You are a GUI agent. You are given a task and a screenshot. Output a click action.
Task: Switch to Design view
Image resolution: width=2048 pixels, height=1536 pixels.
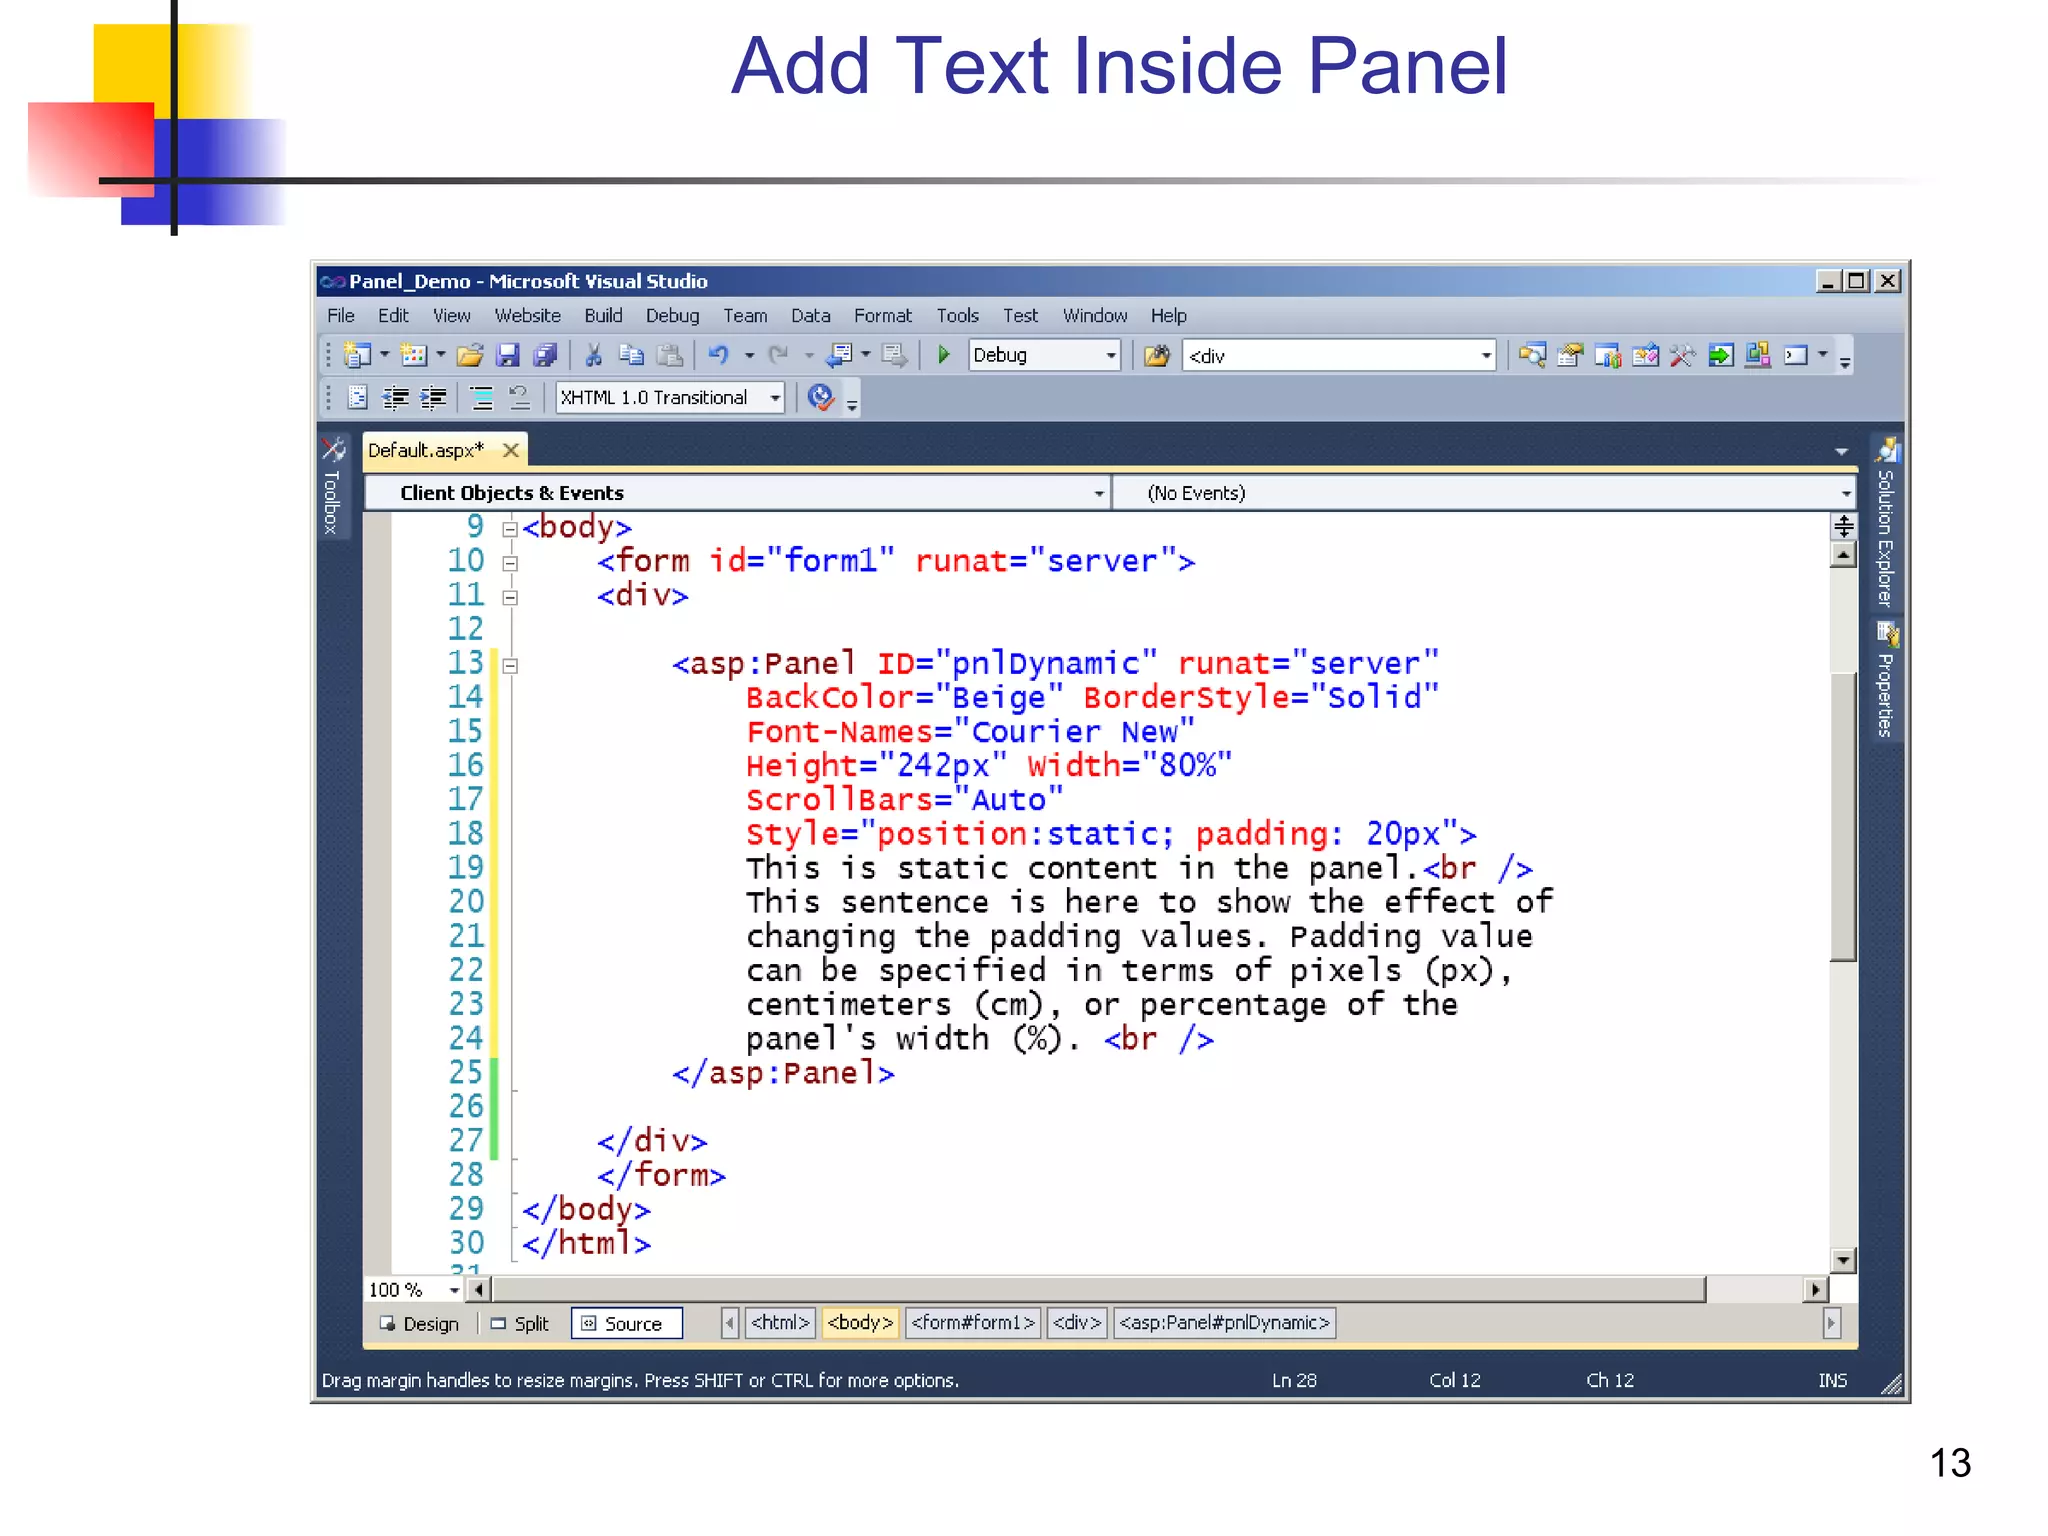click(x=420, y=1323)
